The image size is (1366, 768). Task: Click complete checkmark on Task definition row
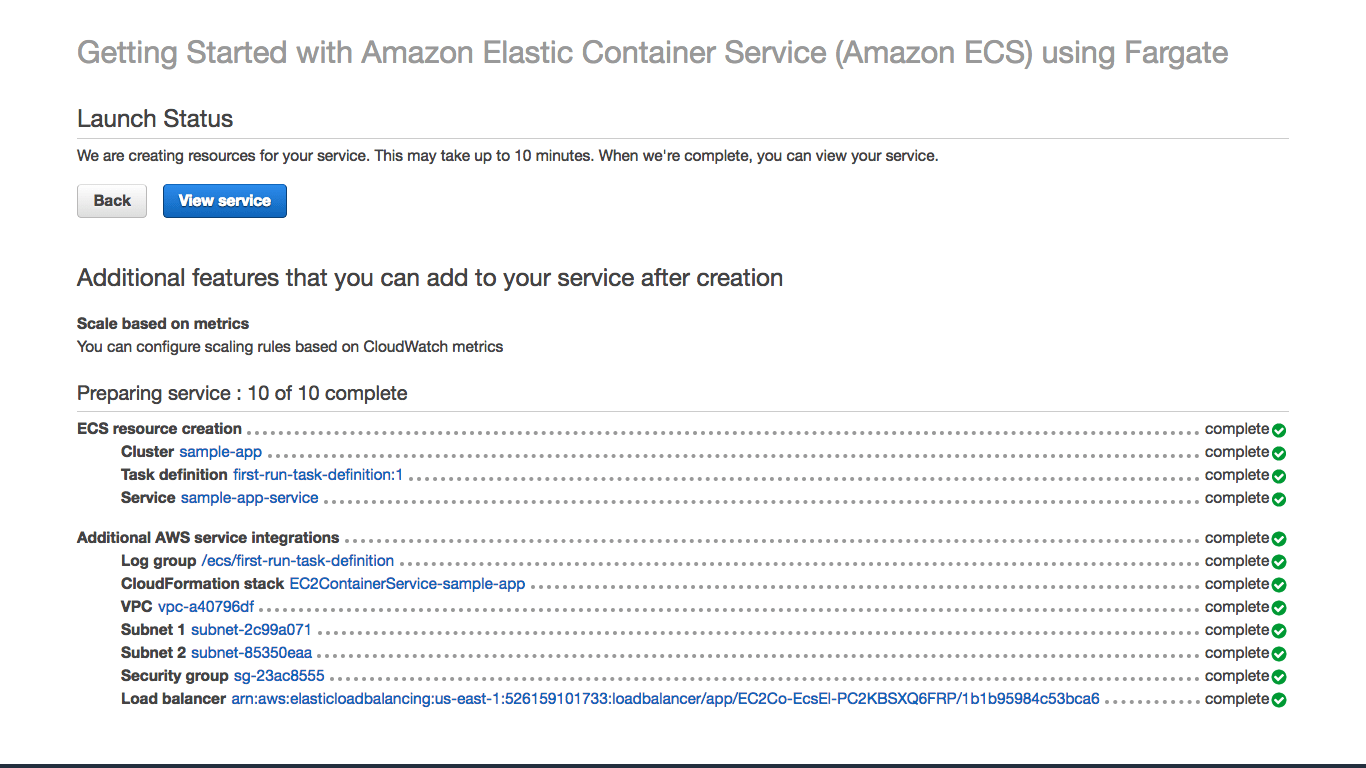click(1279, 476)
